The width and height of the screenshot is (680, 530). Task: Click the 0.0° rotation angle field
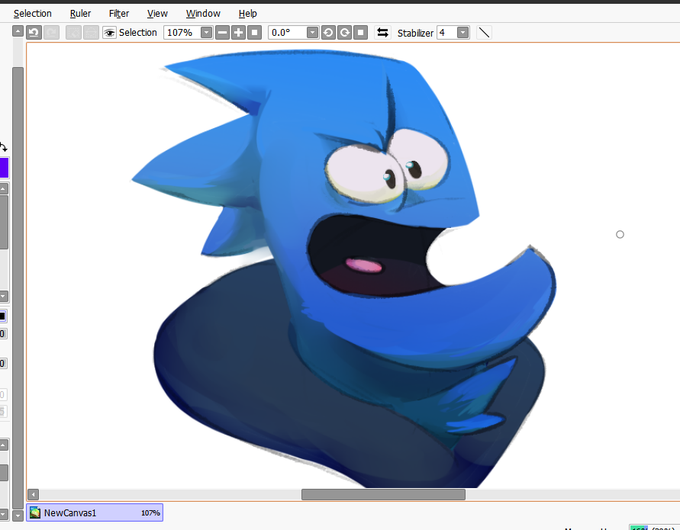pyautogui.click(x=288, y=33)
